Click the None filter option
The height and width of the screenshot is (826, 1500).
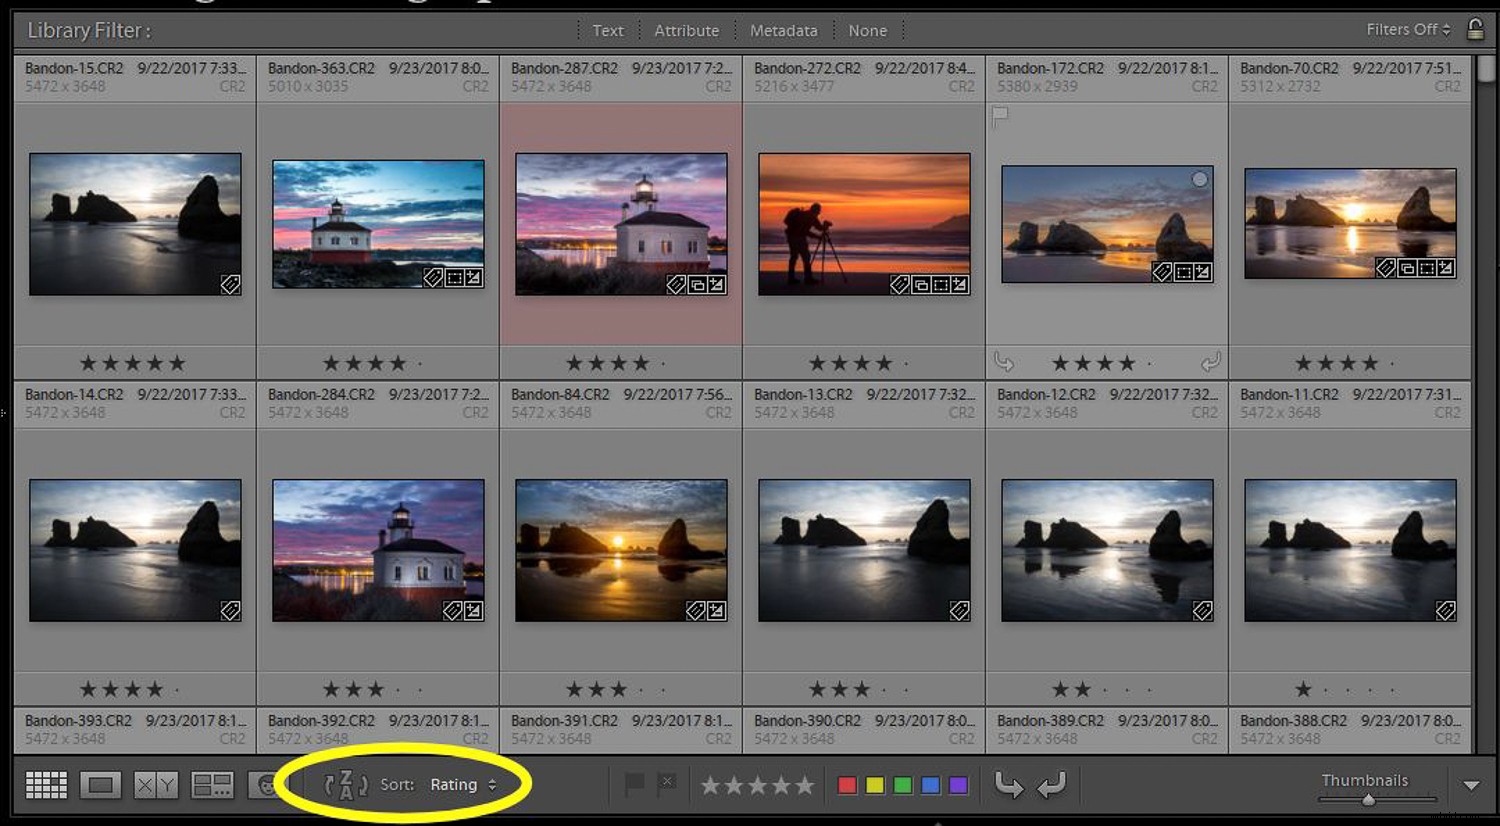tap(867, 30)
